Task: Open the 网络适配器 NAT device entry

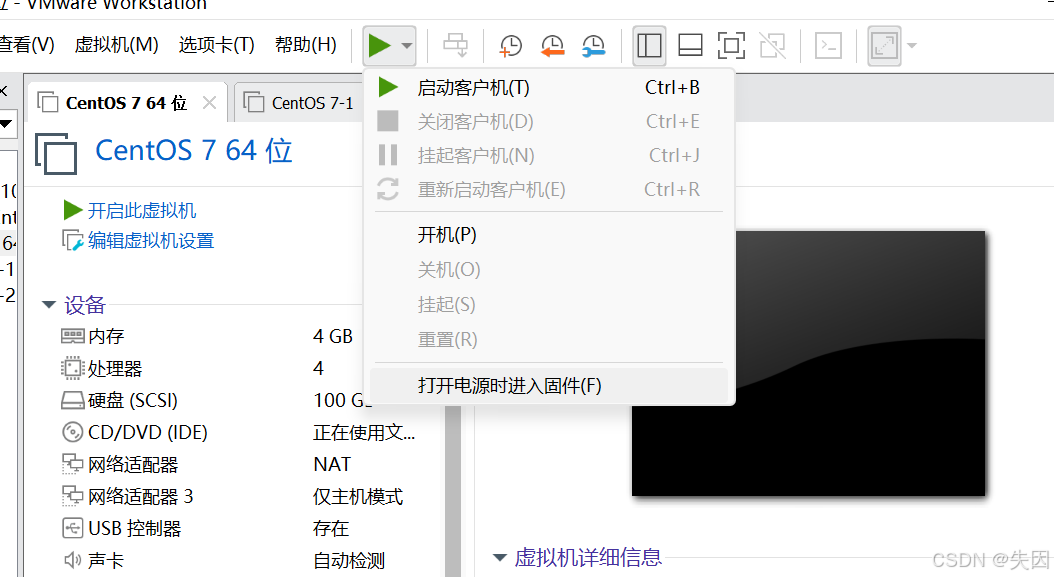Action: (x=120, y=465)
